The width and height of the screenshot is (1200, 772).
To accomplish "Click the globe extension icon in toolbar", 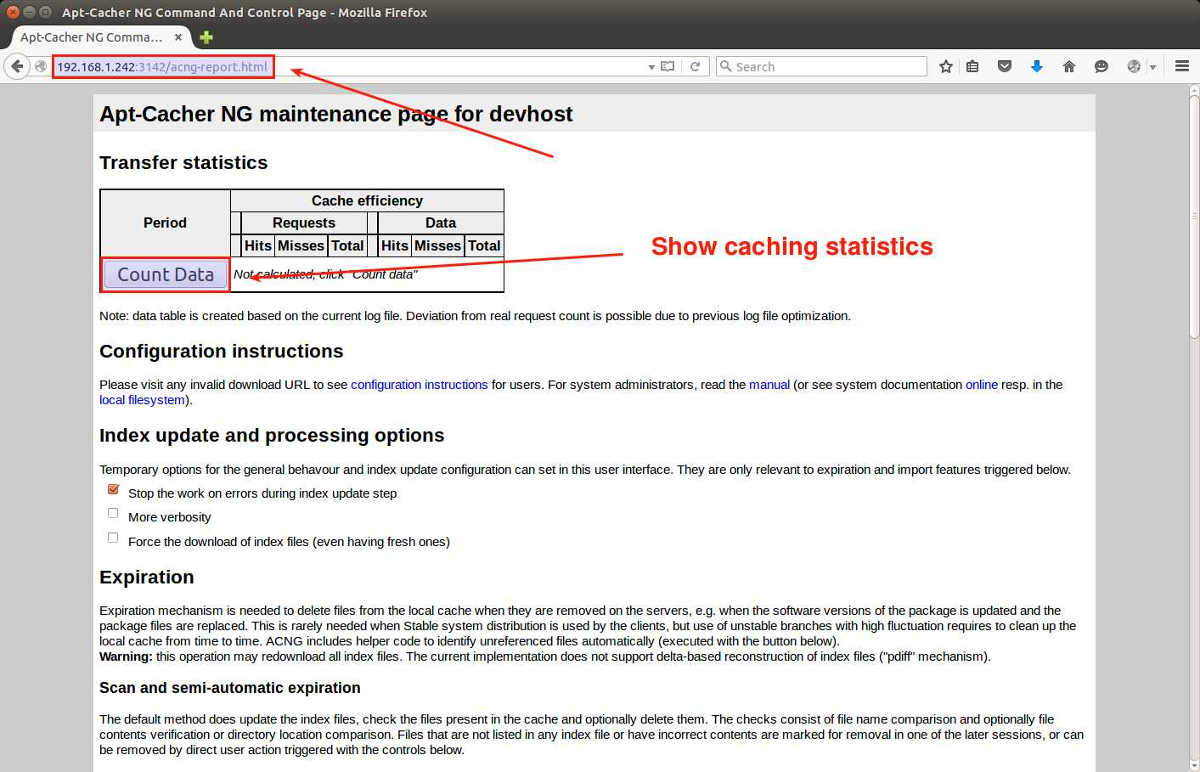I will click(1134, 67).
